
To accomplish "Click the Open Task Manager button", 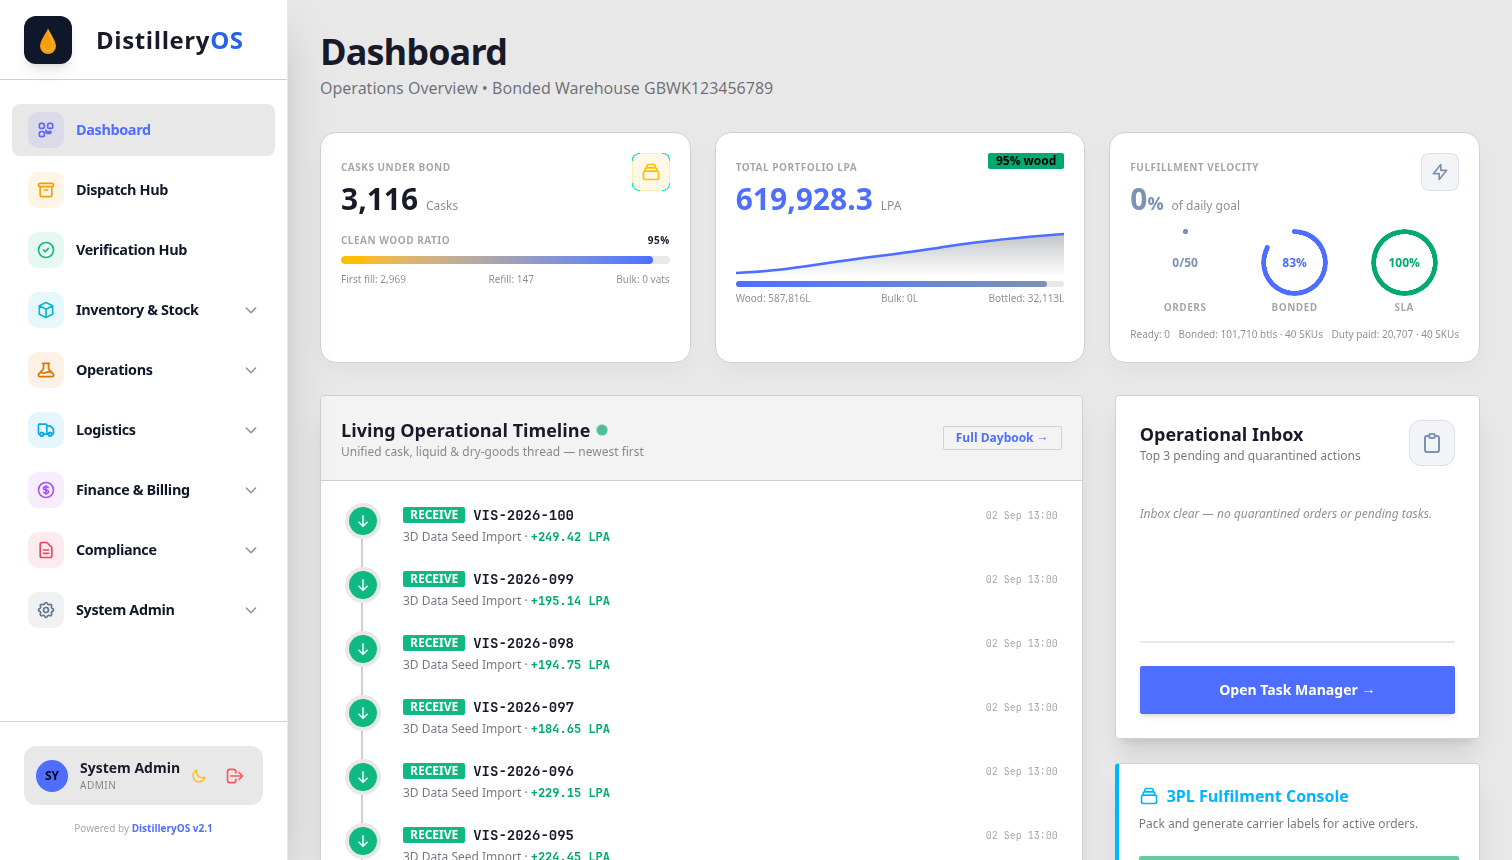I will (1297, 690).
